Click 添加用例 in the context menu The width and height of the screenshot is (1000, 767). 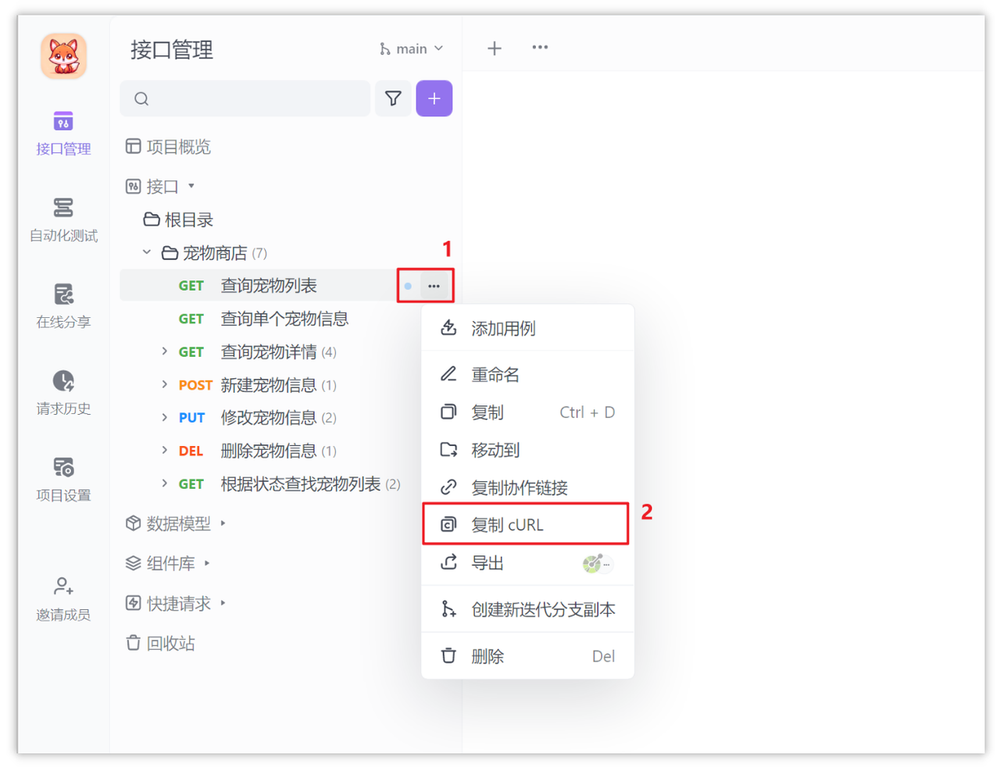coord(497,327)
